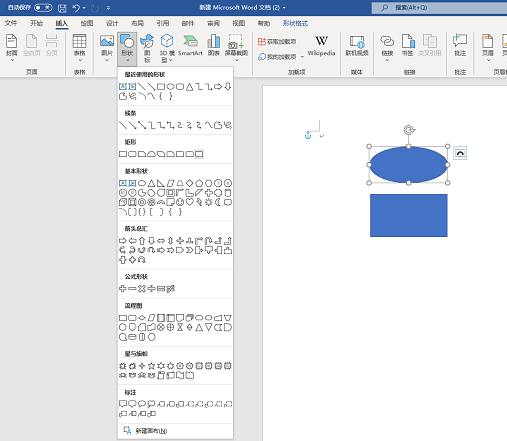Image resolution: width=507 pixels, height=441 pixels.
Task: Open the SmartArt insert tool
Action: (x=190, y=46)
